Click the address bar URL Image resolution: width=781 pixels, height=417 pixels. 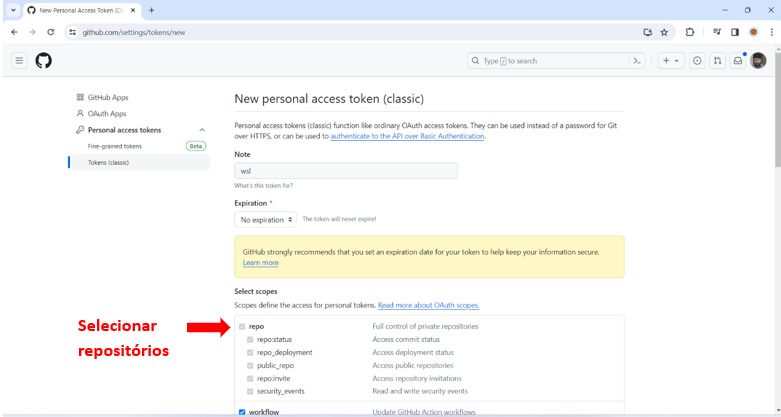[x=133, y=32]
